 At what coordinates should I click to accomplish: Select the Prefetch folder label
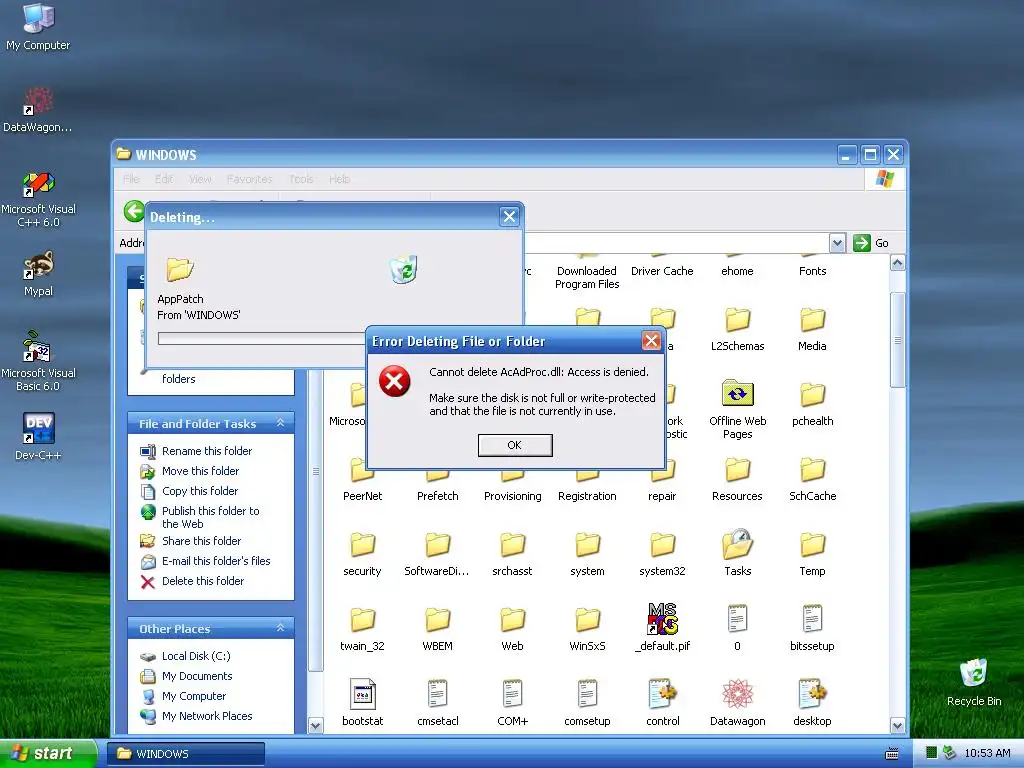[x=438, y=496]
